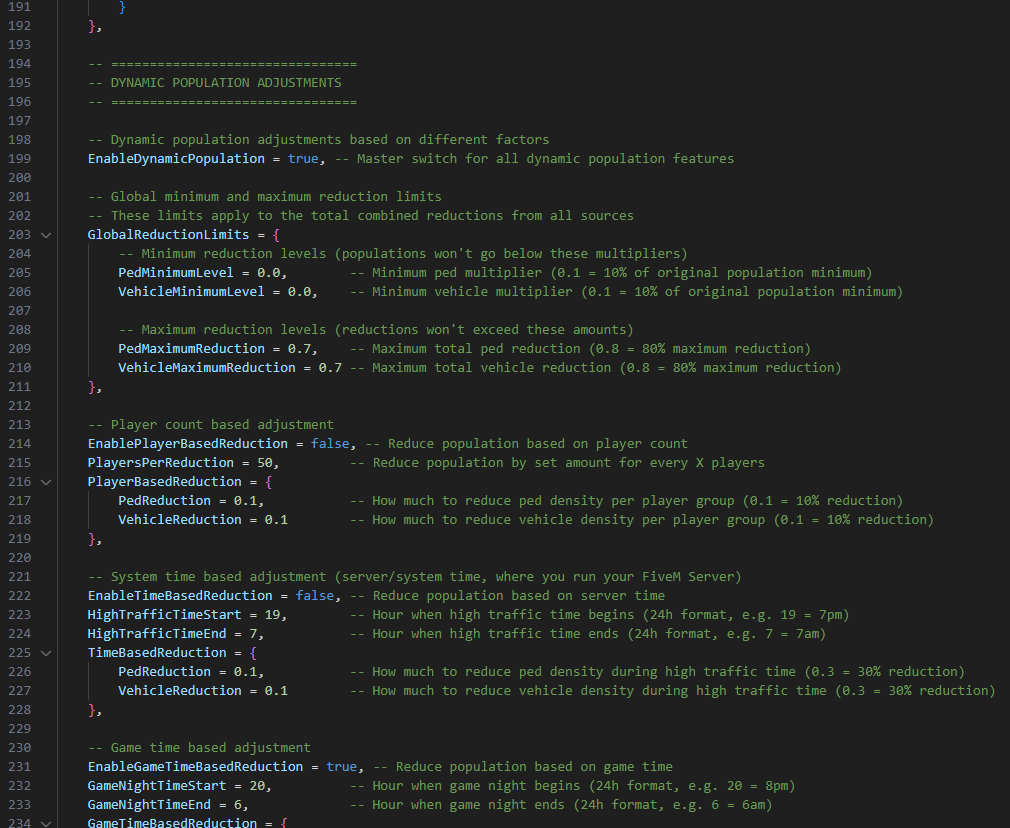Collapse TimeBasedReduction block fold chevron
Viewport: 1010px width, 828px height.
pos(46,653)
